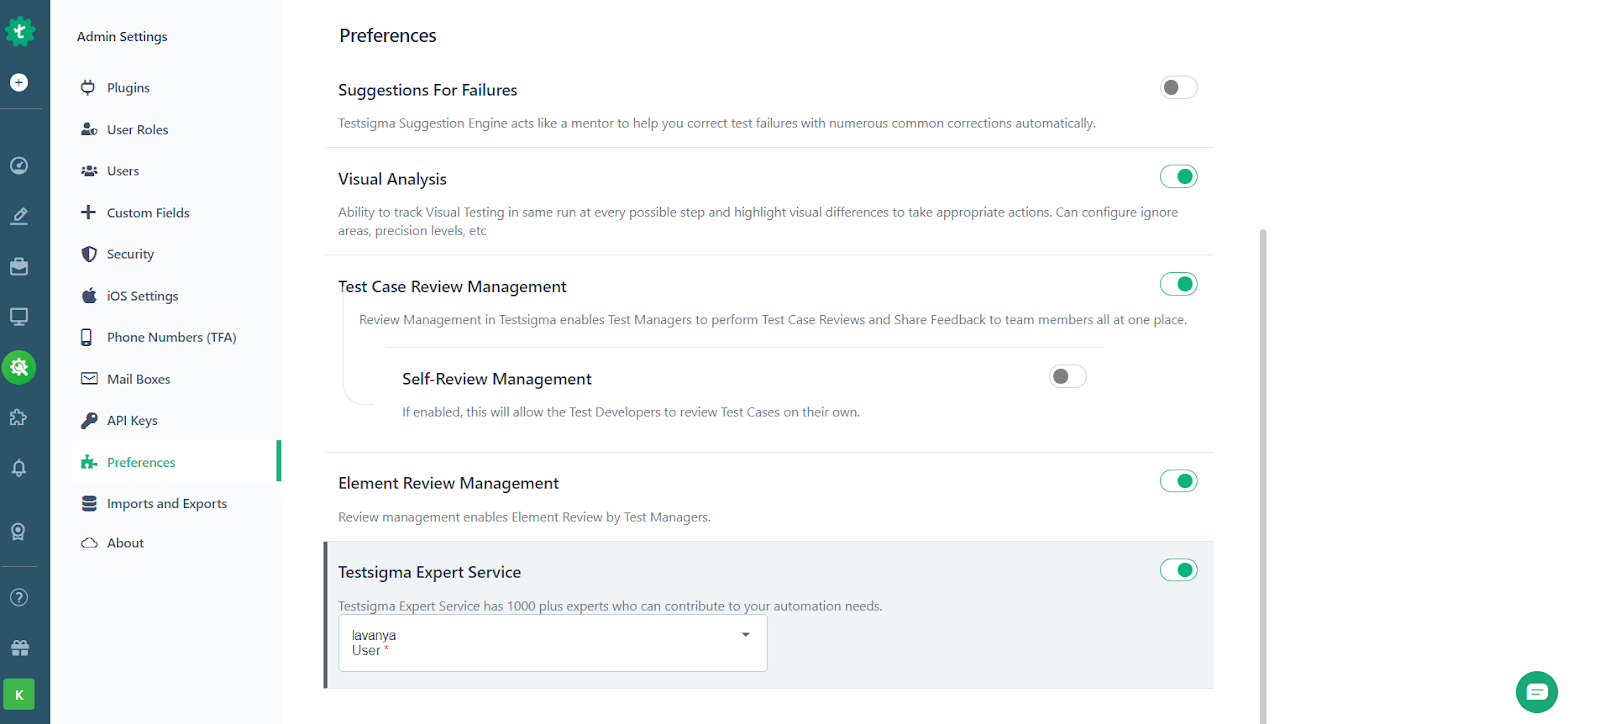Open the award badge icon in rail
This screenshot has height=724, width=1600.
point(19,532)
